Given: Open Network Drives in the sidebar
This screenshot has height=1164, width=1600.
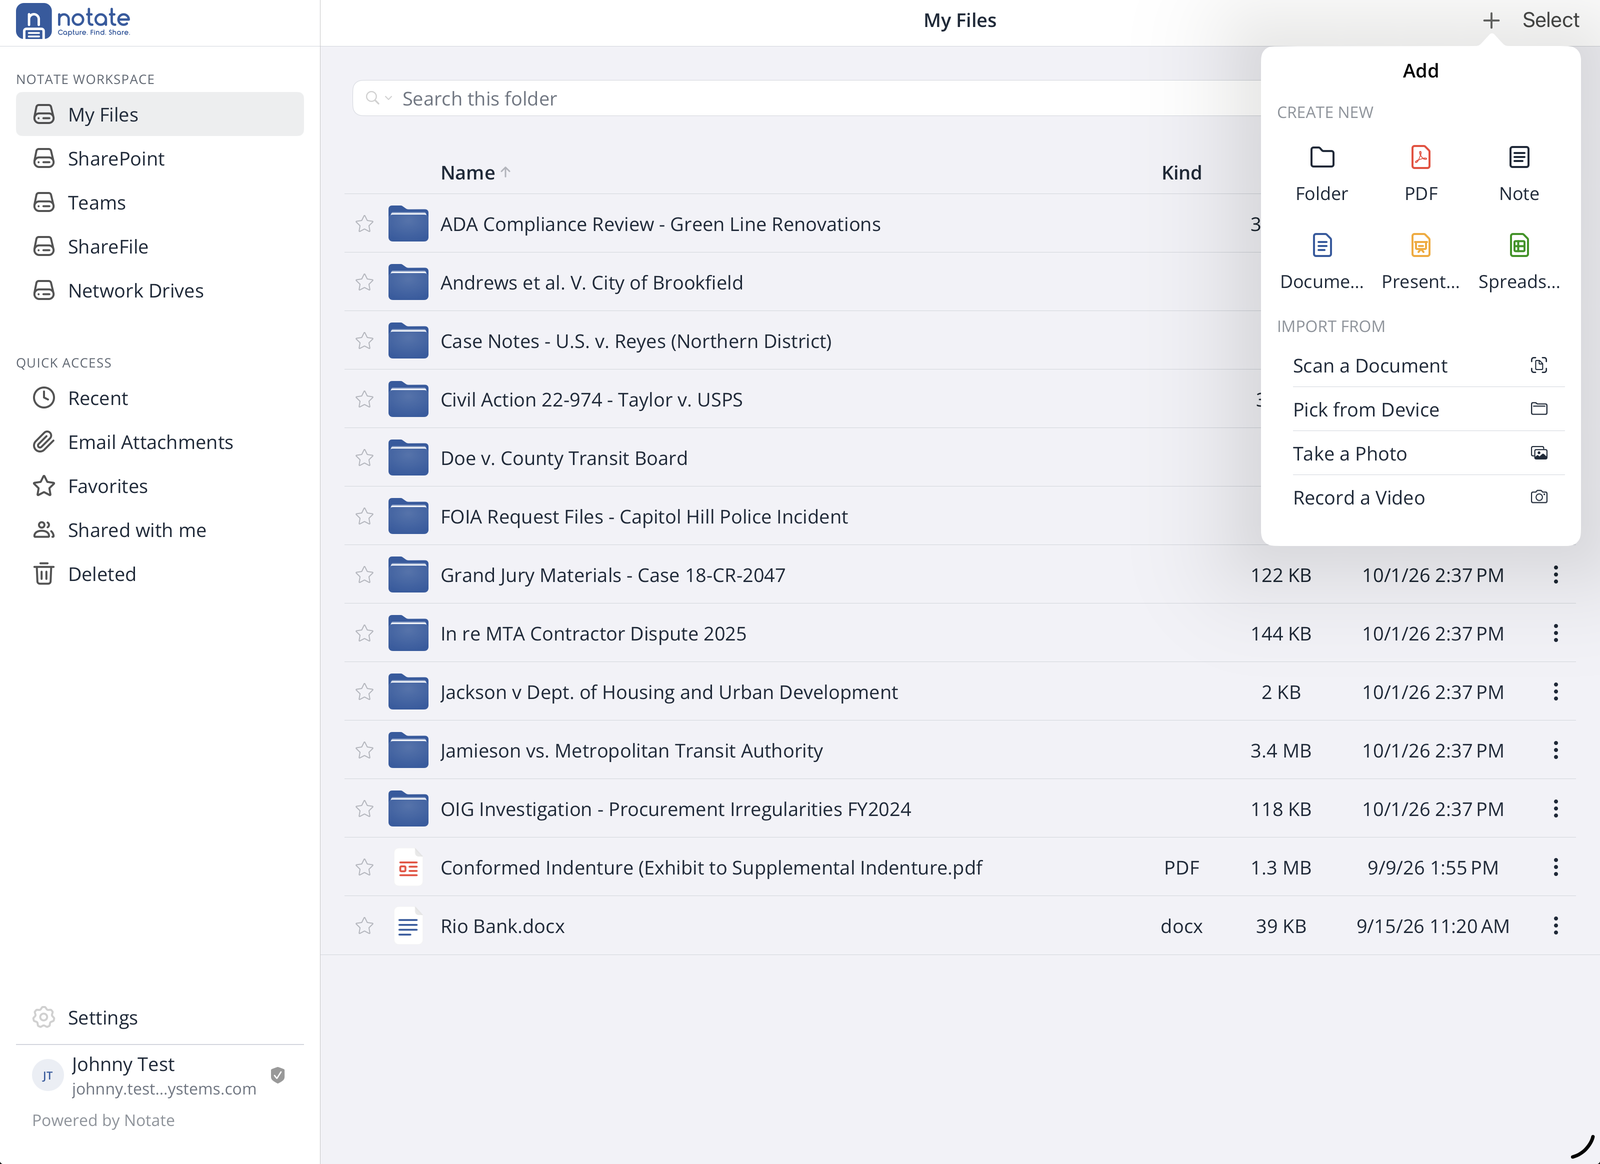Looking at the screenshot, I should [x=160, y=291].
